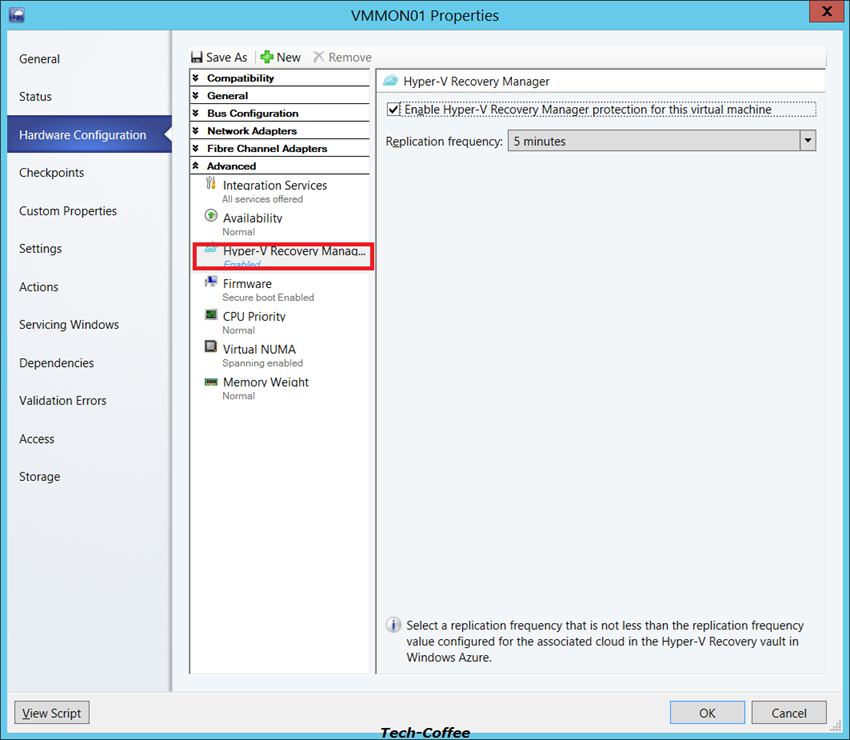Viewport: 850px width, 740px height.
Task: Open the Status page
Action: click(35, 96)
